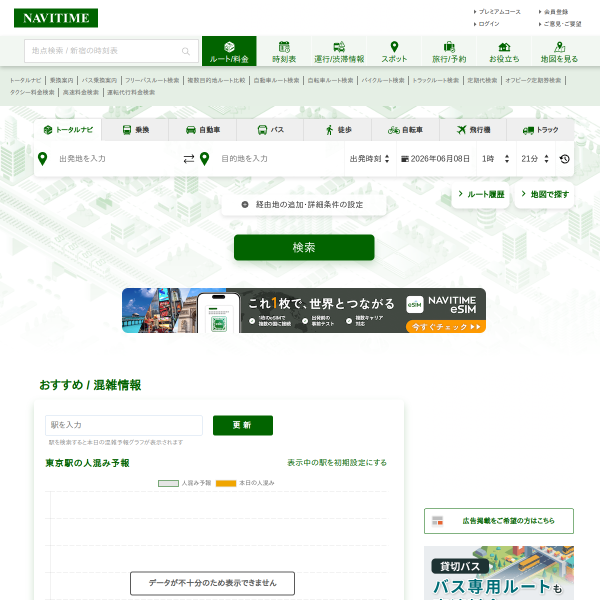The height and width of the screenshot is (600, 600).
Task: Select the 乗換 train tab
Action: pyautogui.click(x=135, y=130)
